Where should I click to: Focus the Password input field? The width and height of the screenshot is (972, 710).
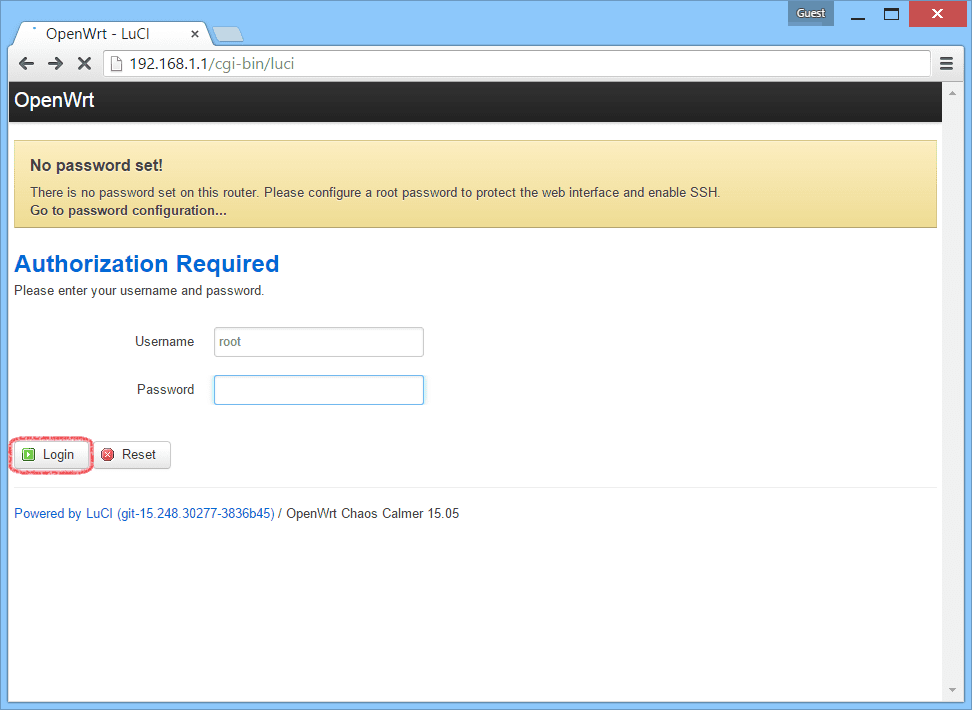coord(318,390)
